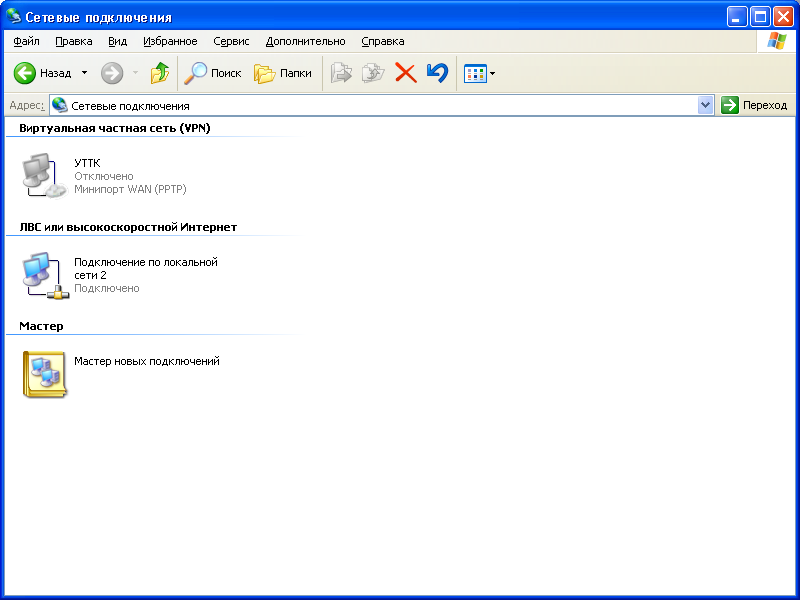Viewport: 800px width, 600px height.
Task: Expand the Views dropdown arrow
Action: 492,73
